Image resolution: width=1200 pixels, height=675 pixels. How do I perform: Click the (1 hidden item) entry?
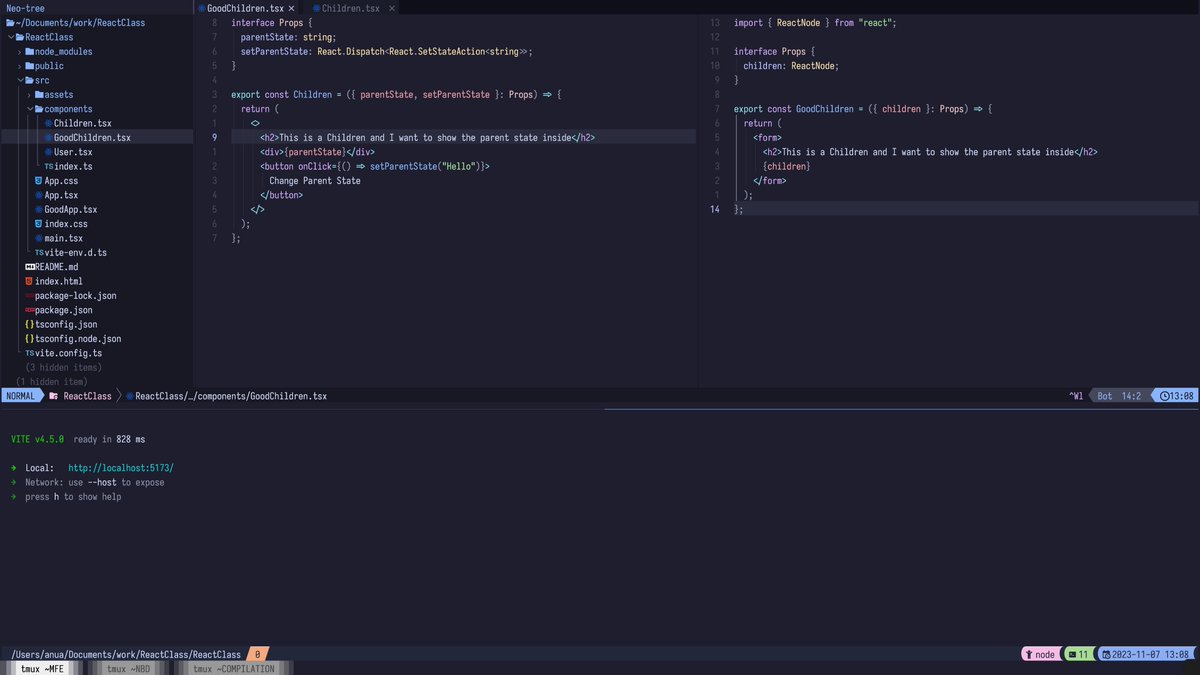point(52,382)
